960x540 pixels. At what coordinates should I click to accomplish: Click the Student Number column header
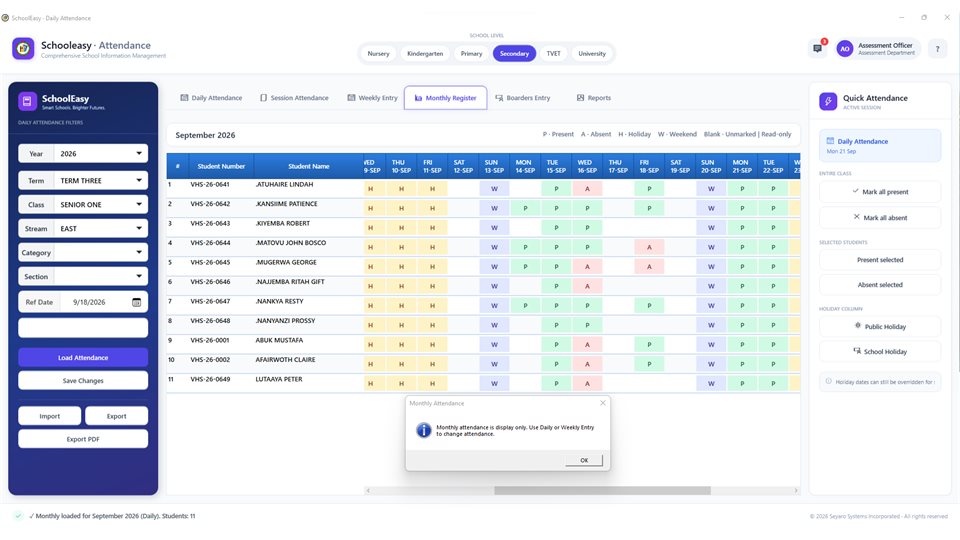[221, 166]
